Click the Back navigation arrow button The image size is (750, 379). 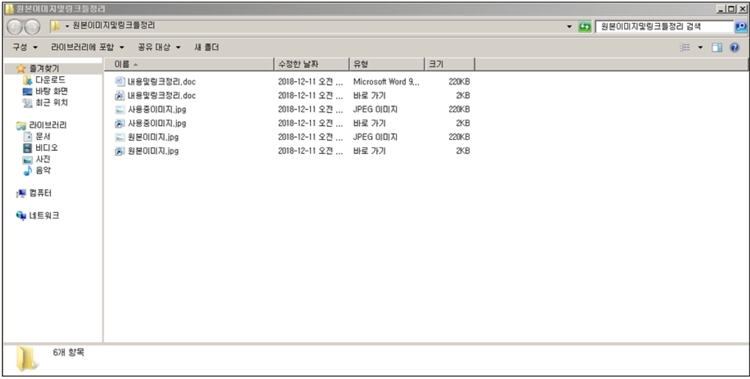pos(14,27)
